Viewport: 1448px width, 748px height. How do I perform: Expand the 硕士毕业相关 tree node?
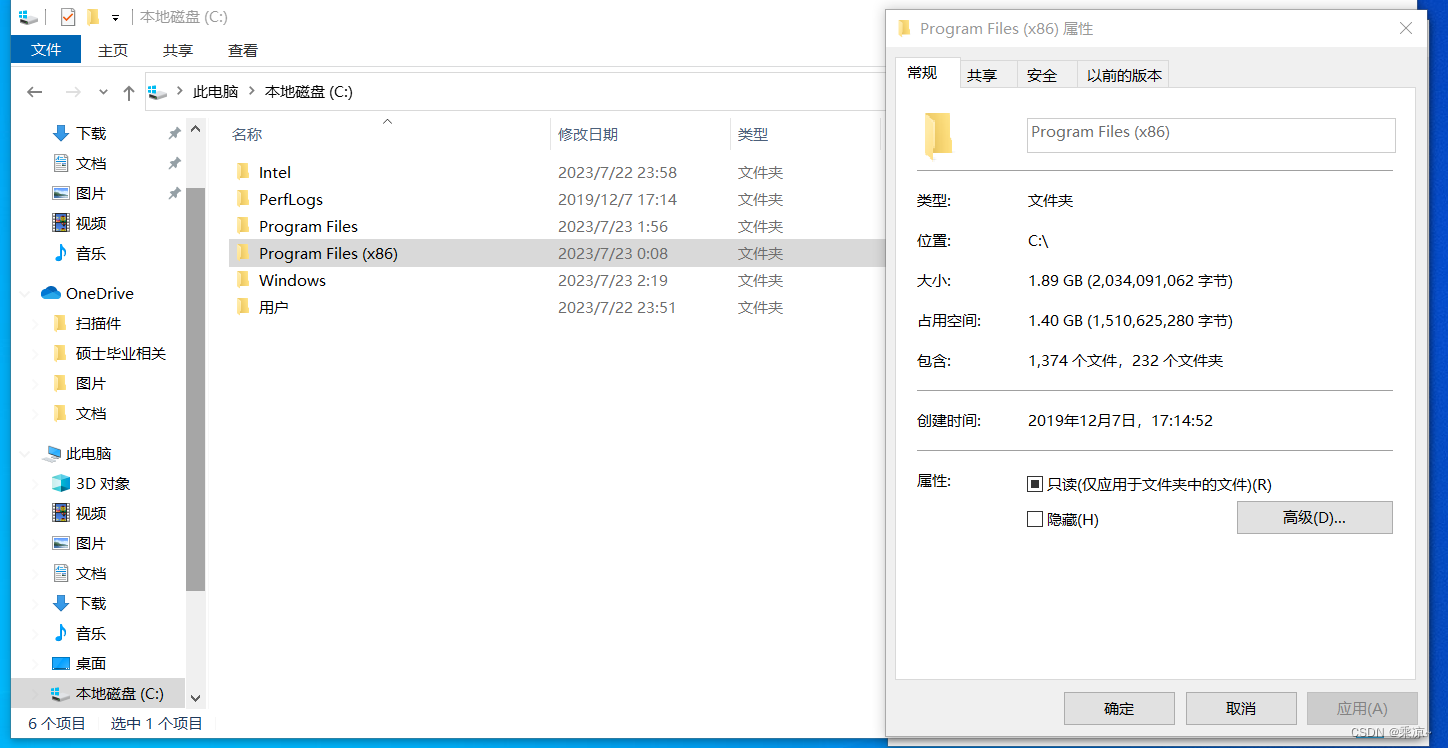coord(36,353)
